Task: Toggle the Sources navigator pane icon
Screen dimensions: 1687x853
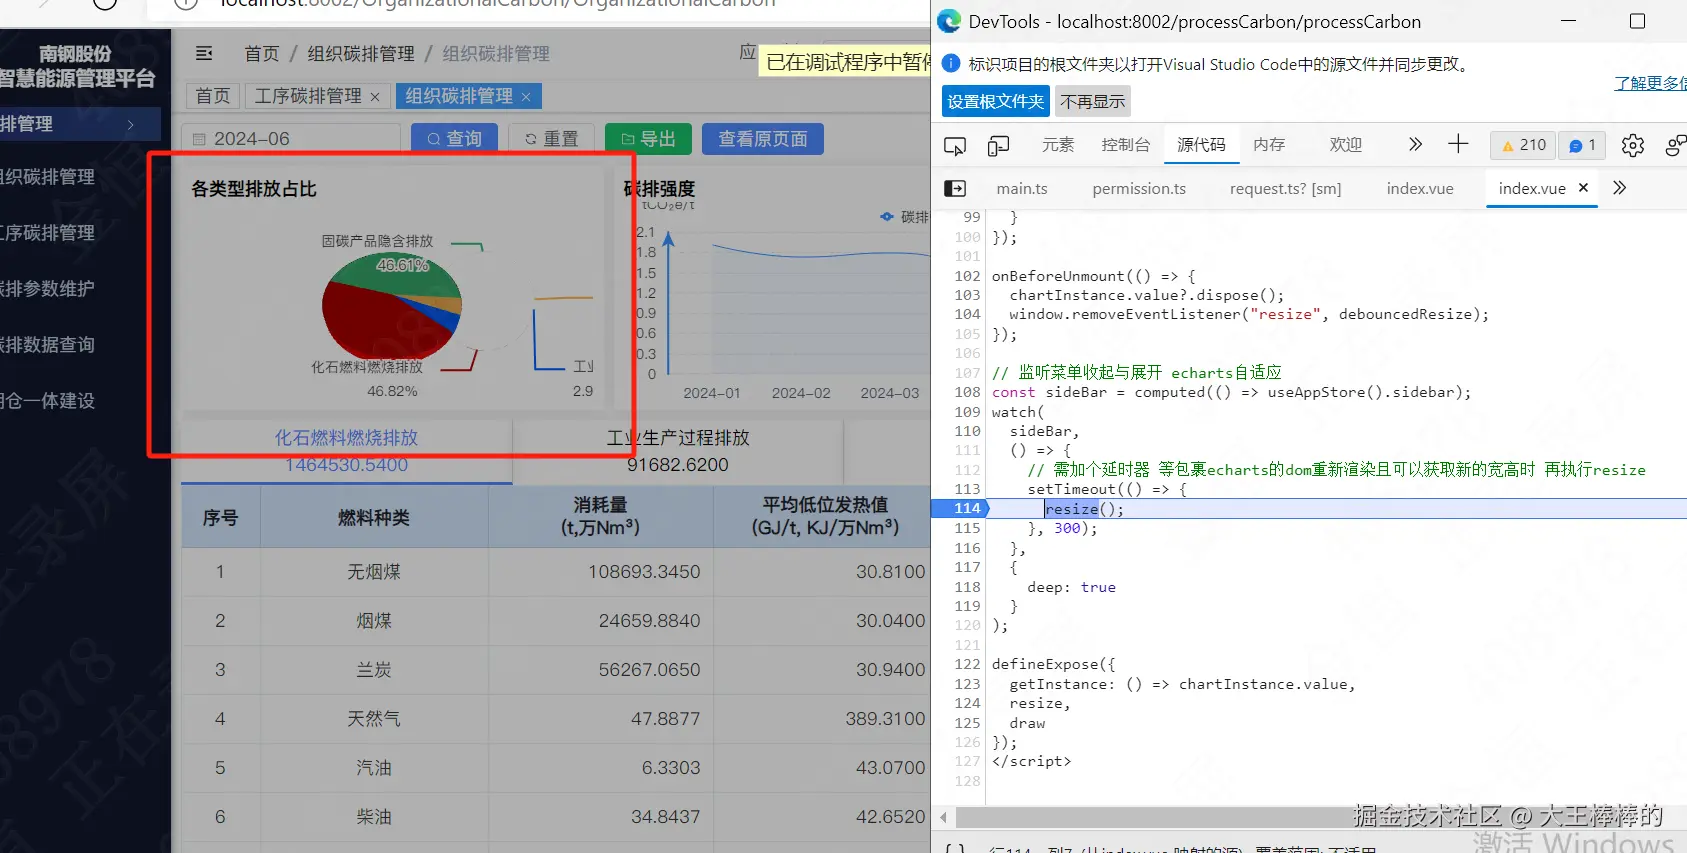Action: pos(955,188)
